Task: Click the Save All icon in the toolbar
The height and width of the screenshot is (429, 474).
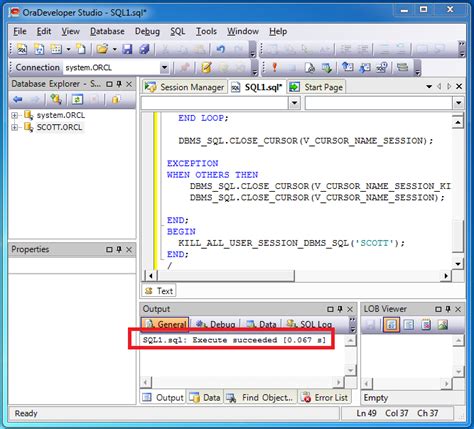Action: point(145,49)
